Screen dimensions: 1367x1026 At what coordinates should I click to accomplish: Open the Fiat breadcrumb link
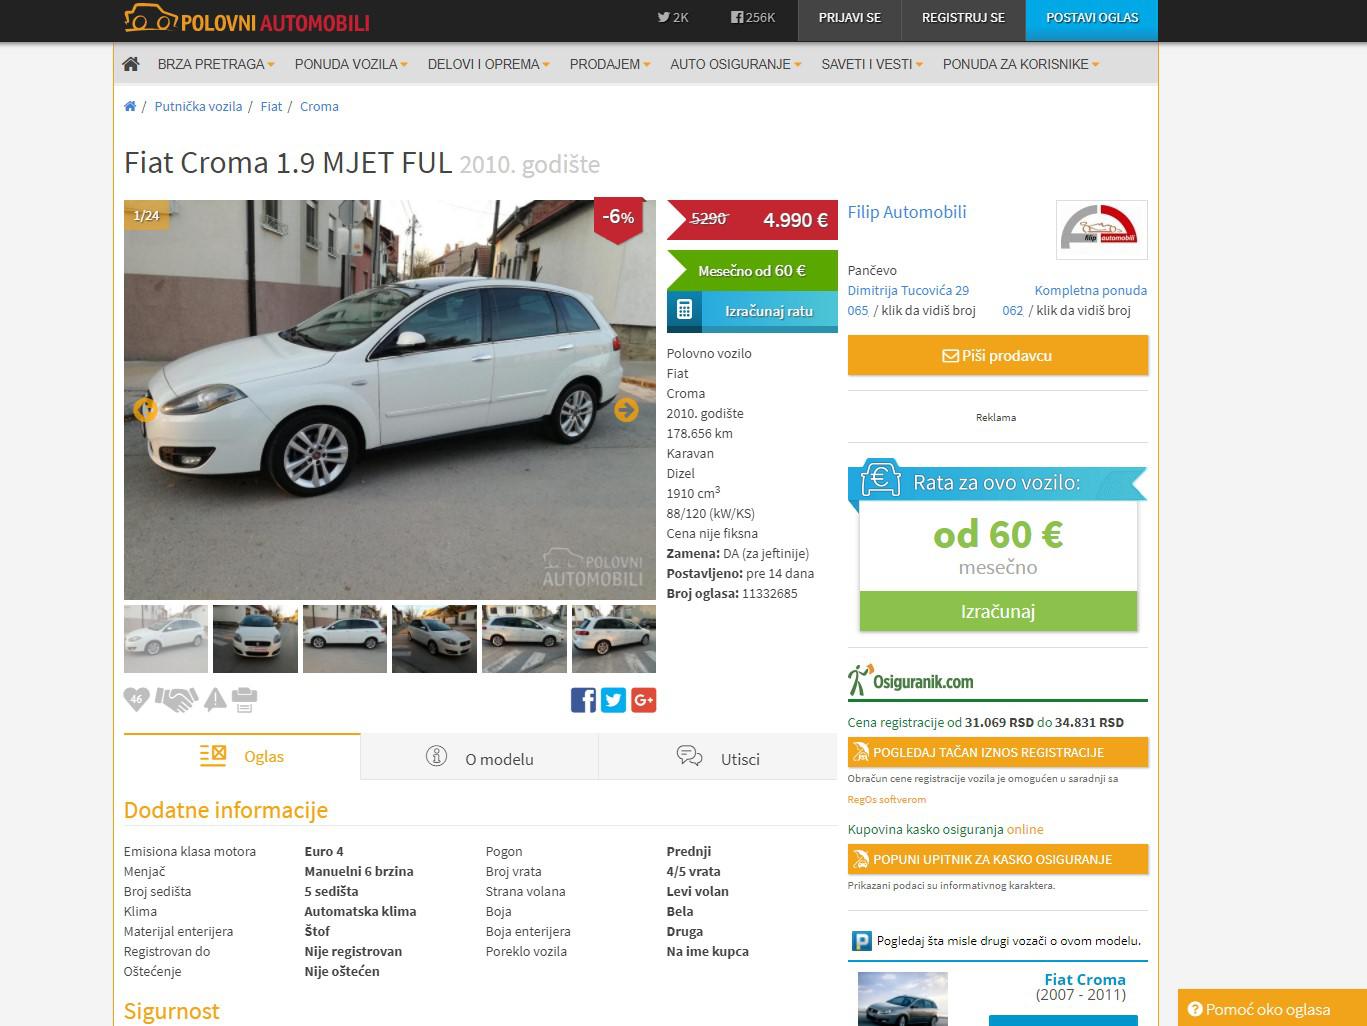click(271, 106)
